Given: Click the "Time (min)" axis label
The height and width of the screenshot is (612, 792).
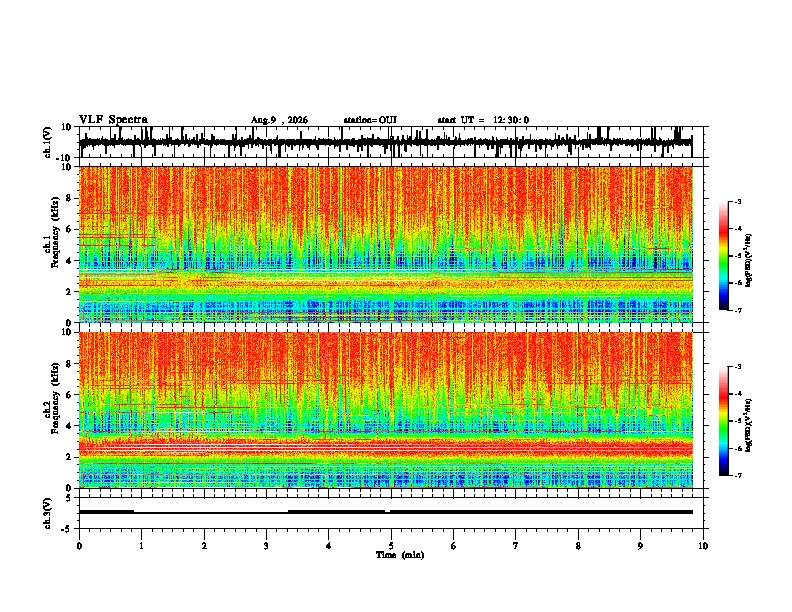Looking at the screenshot, I should (x=400, y=555).
